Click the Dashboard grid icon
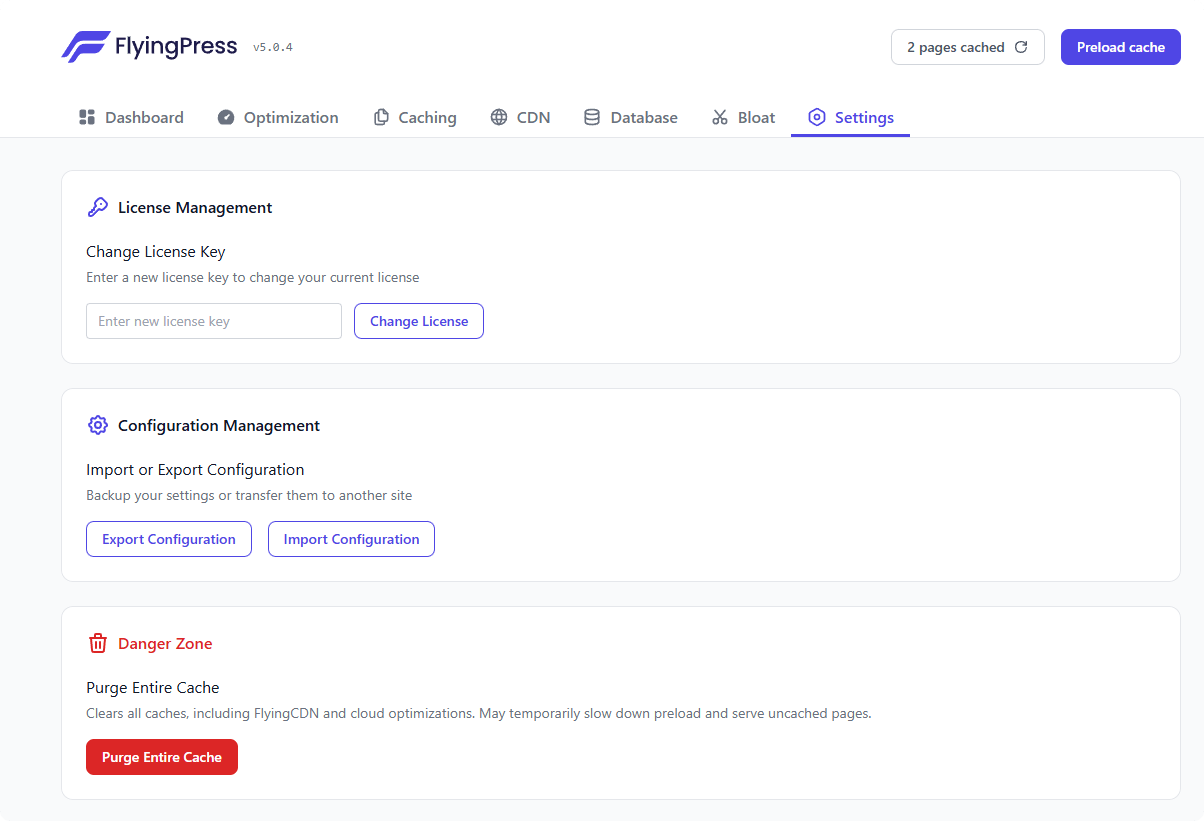Image resolution: width=1204 pixels, height=821 pixels. pyautogui.click(x=87, y=118)
